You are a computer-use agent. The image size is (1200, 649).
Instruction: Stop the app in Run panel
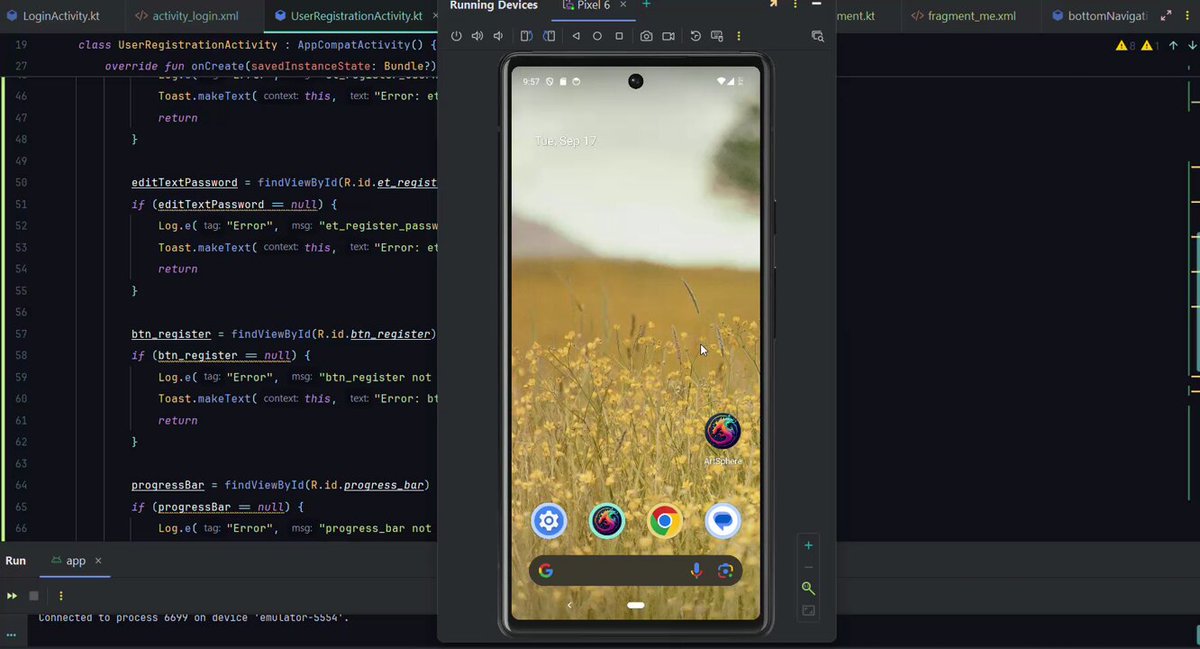click(34, 596)
